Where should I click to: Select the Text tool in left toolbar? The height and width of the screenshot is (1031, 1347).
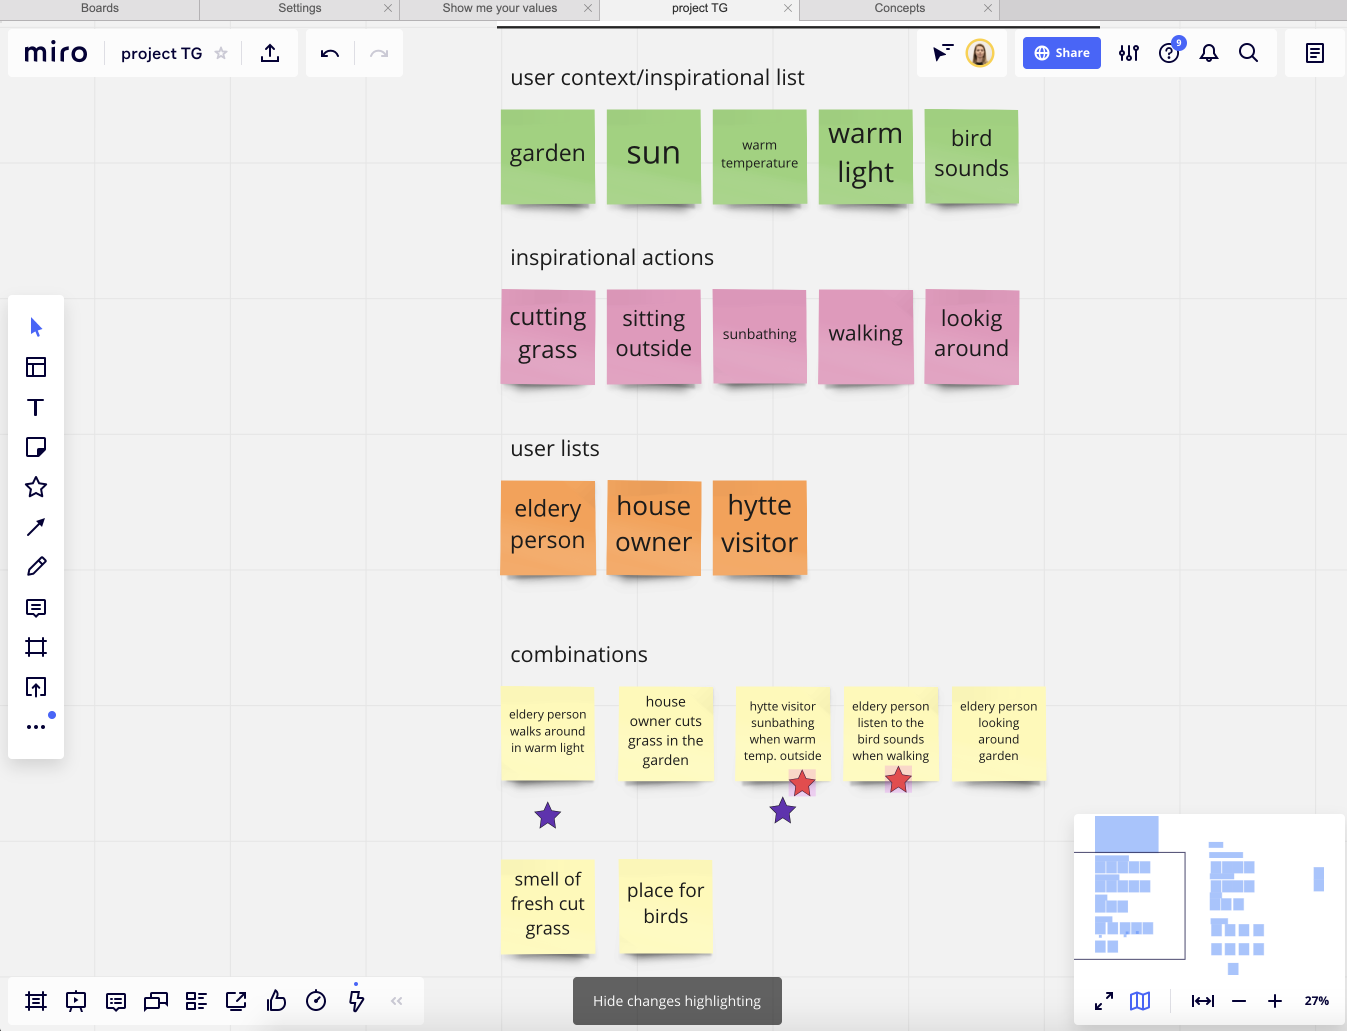[x=36, y=407]
